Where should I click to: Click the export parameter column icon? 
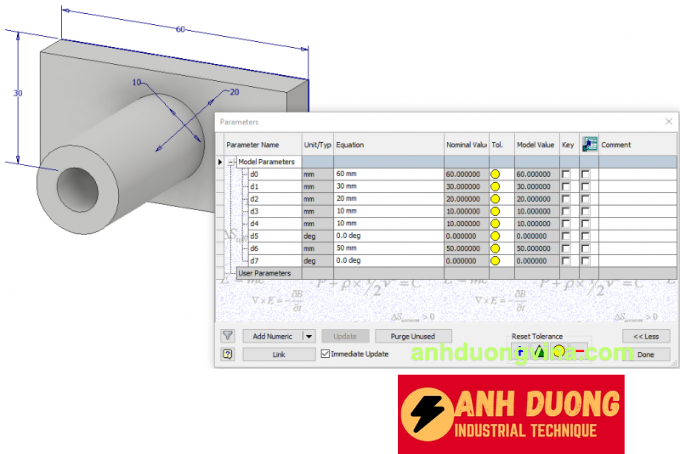tap(589, 145)
